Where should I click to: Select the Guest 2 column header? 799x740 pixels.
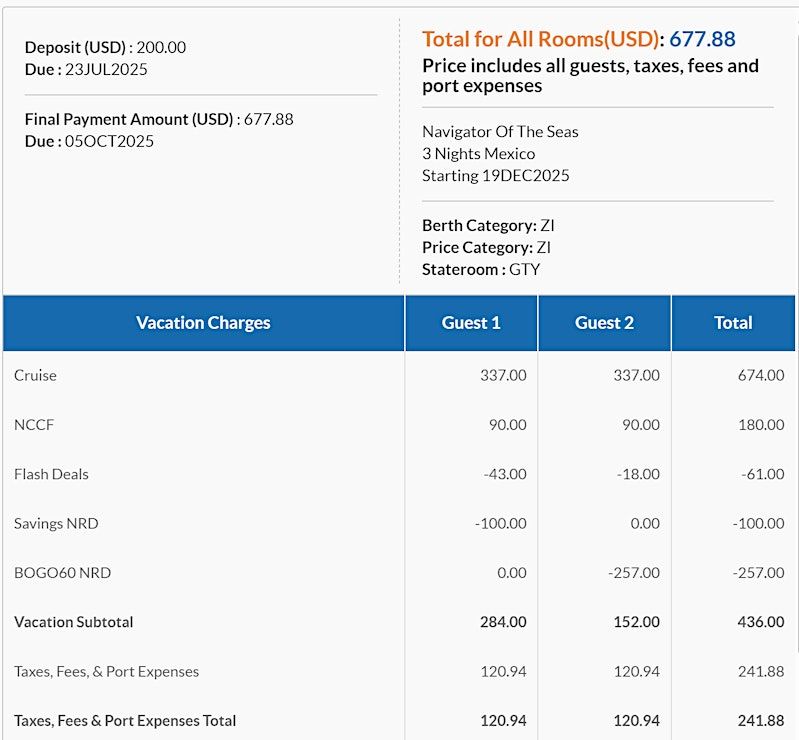604,323
